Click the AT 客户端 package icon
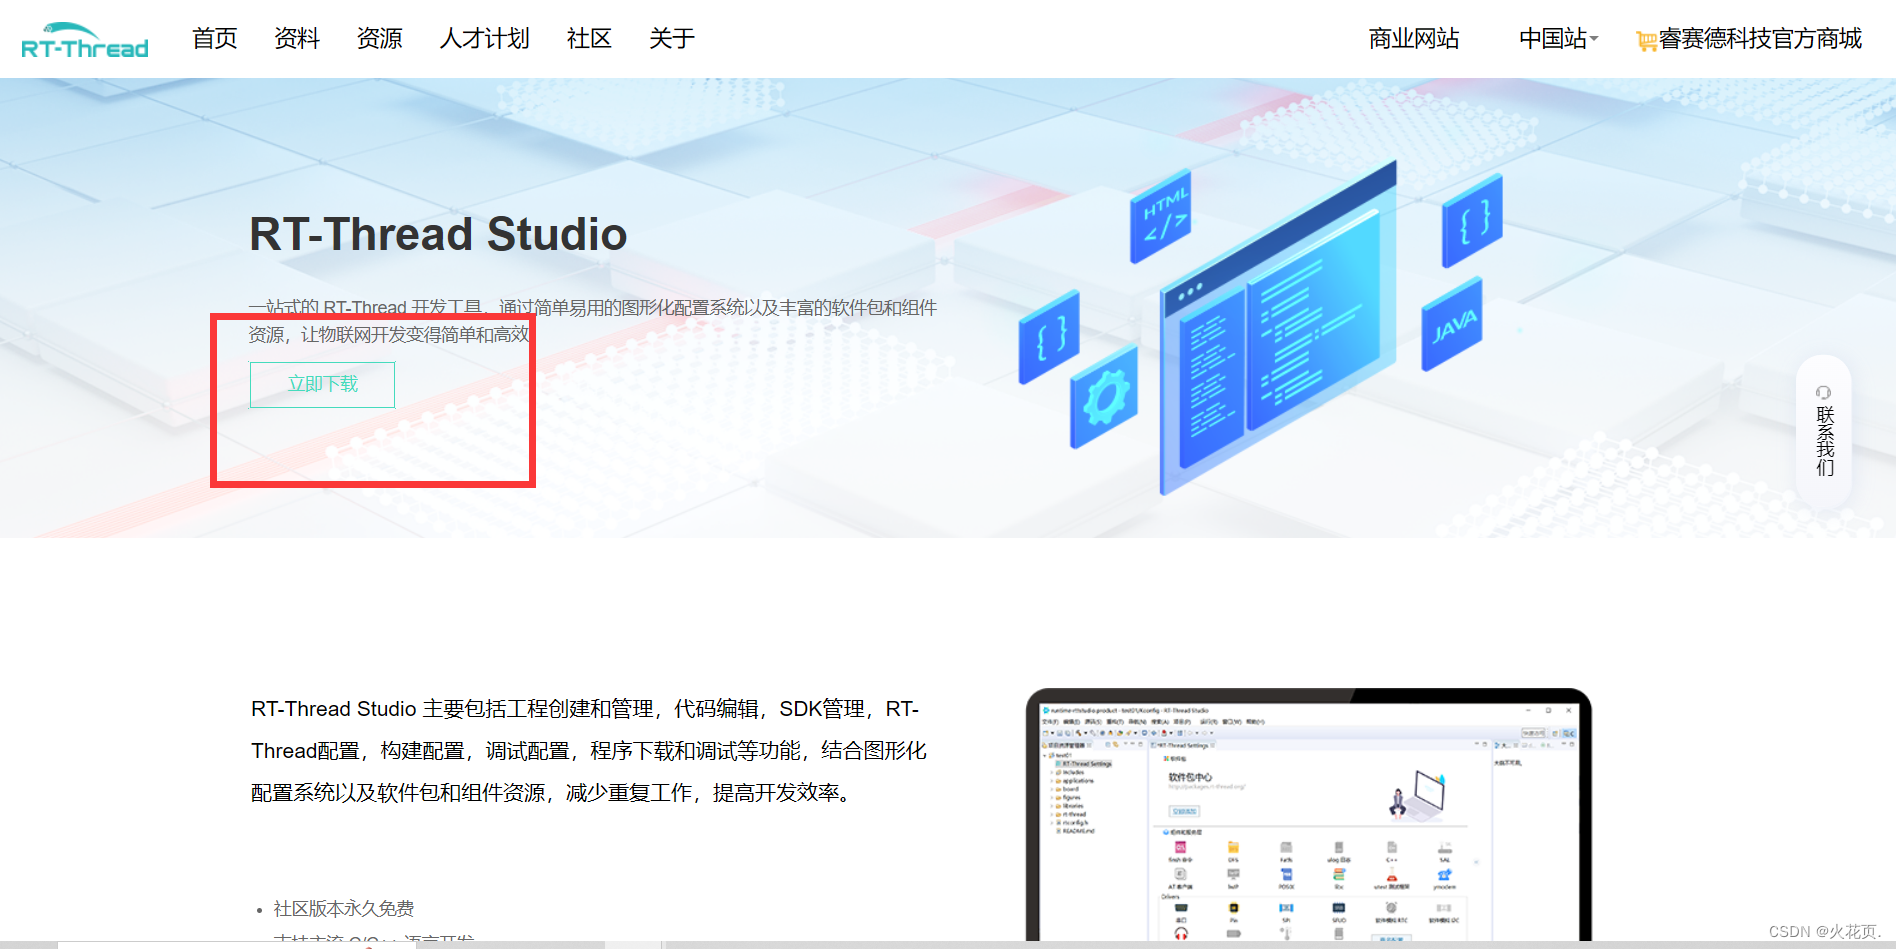Image resolution: width=1896 pixels, height=949 pixels. pyautogui.click(x=1179, y=874)
